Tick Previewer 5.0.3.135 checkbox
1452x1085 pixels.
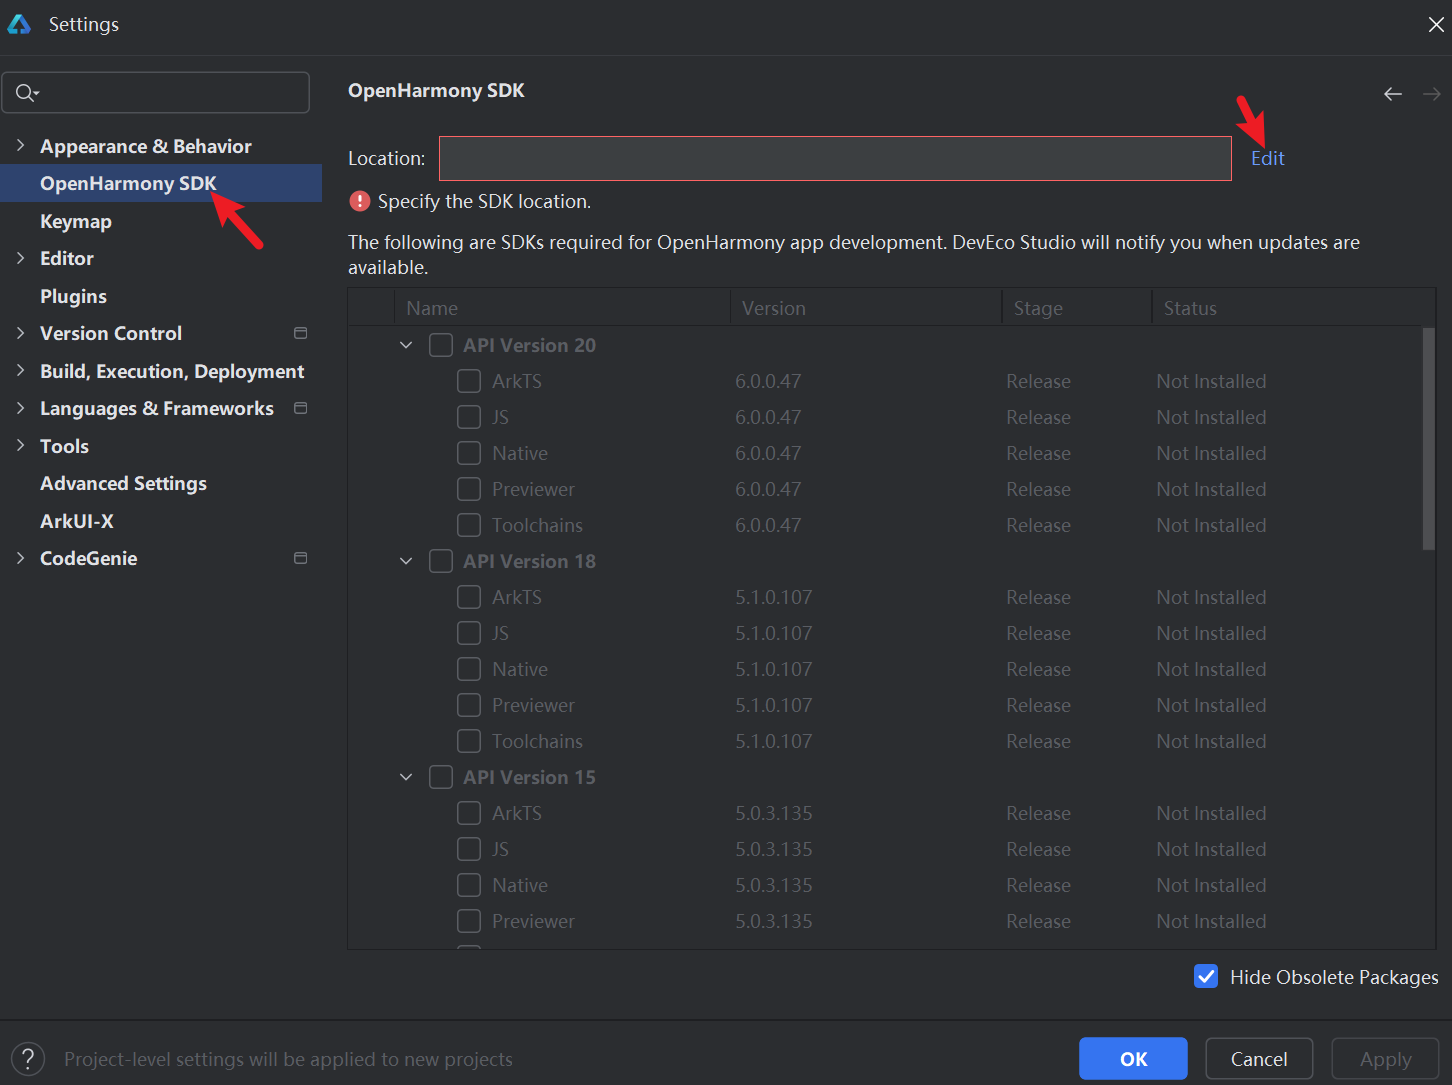click(469, 921)
